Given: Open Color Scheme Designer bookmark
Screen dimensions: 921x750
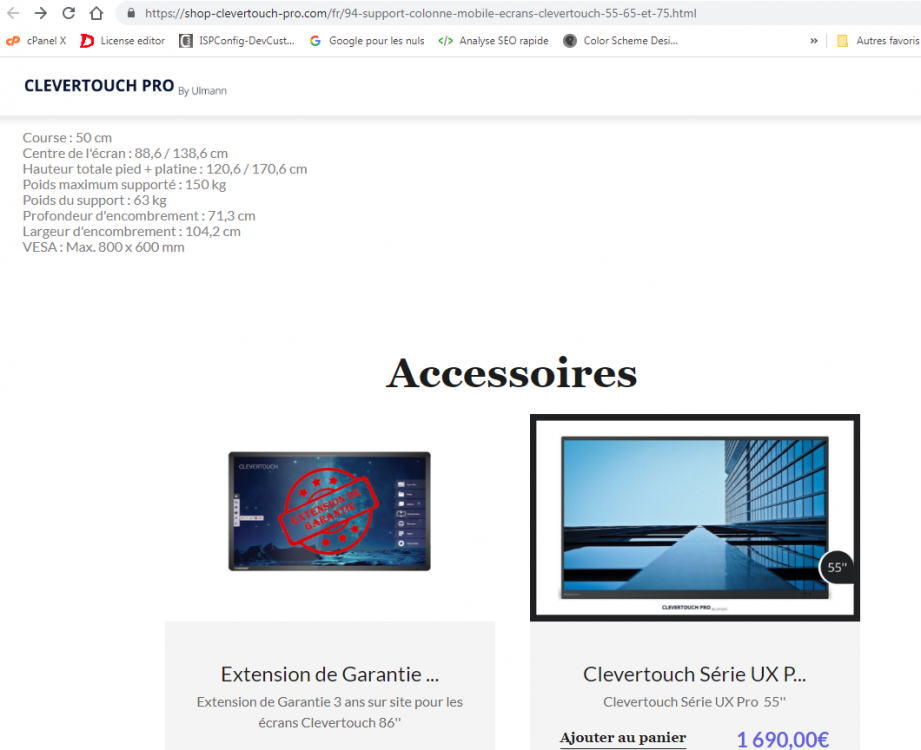Looking at the screenshot, I should coord(620,41).
